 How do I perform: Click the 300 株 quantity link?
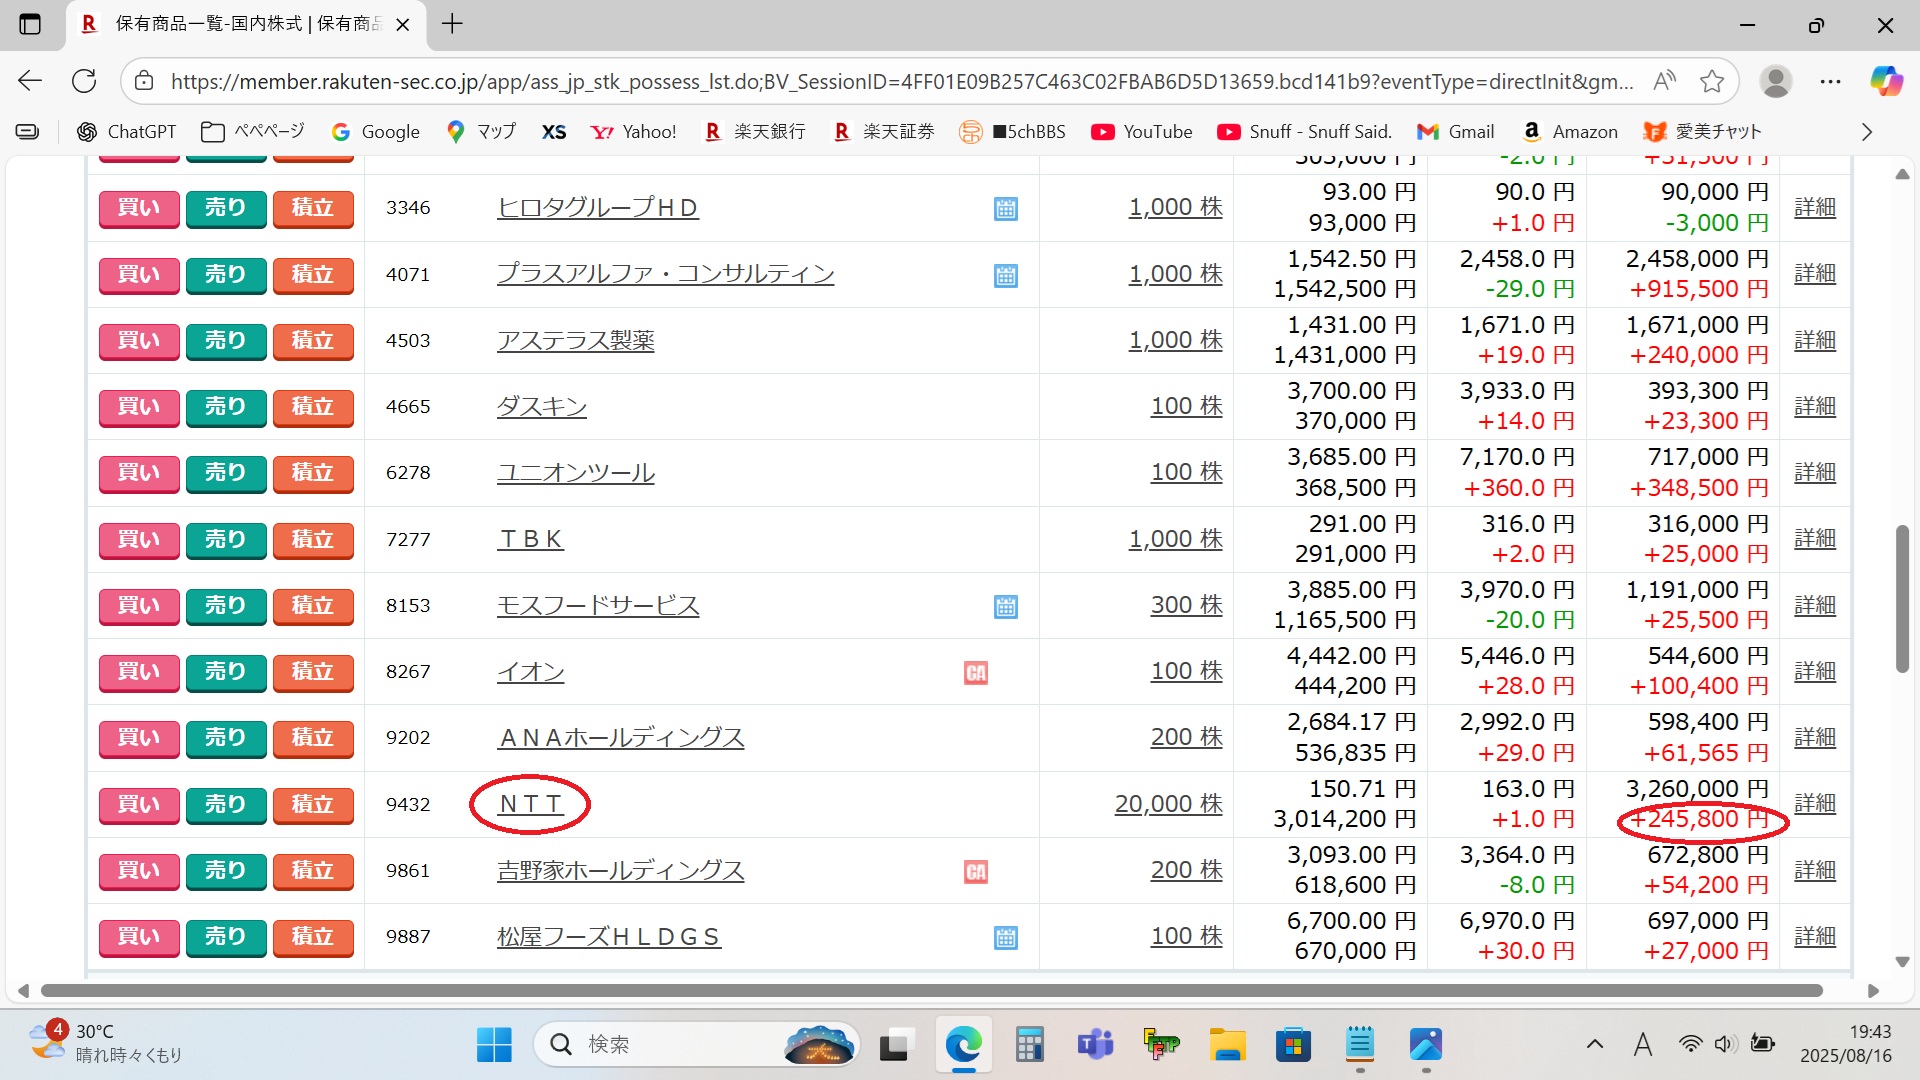click(x=1187, y=605)
